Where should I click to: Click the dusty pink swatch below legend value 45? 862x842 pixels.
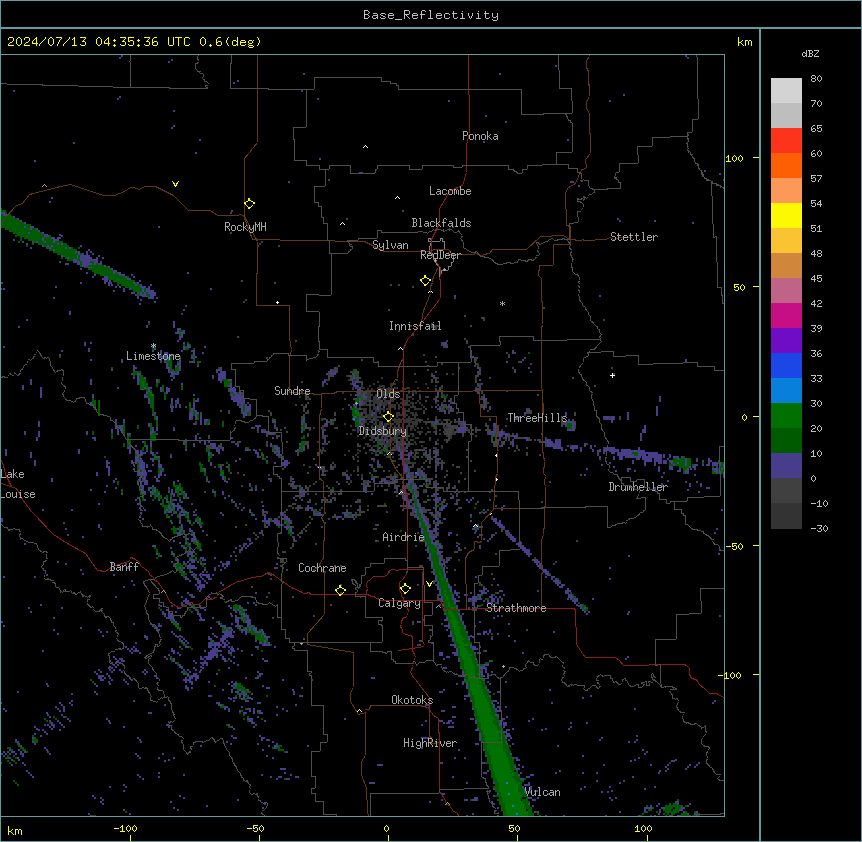[x=786, y=290]
